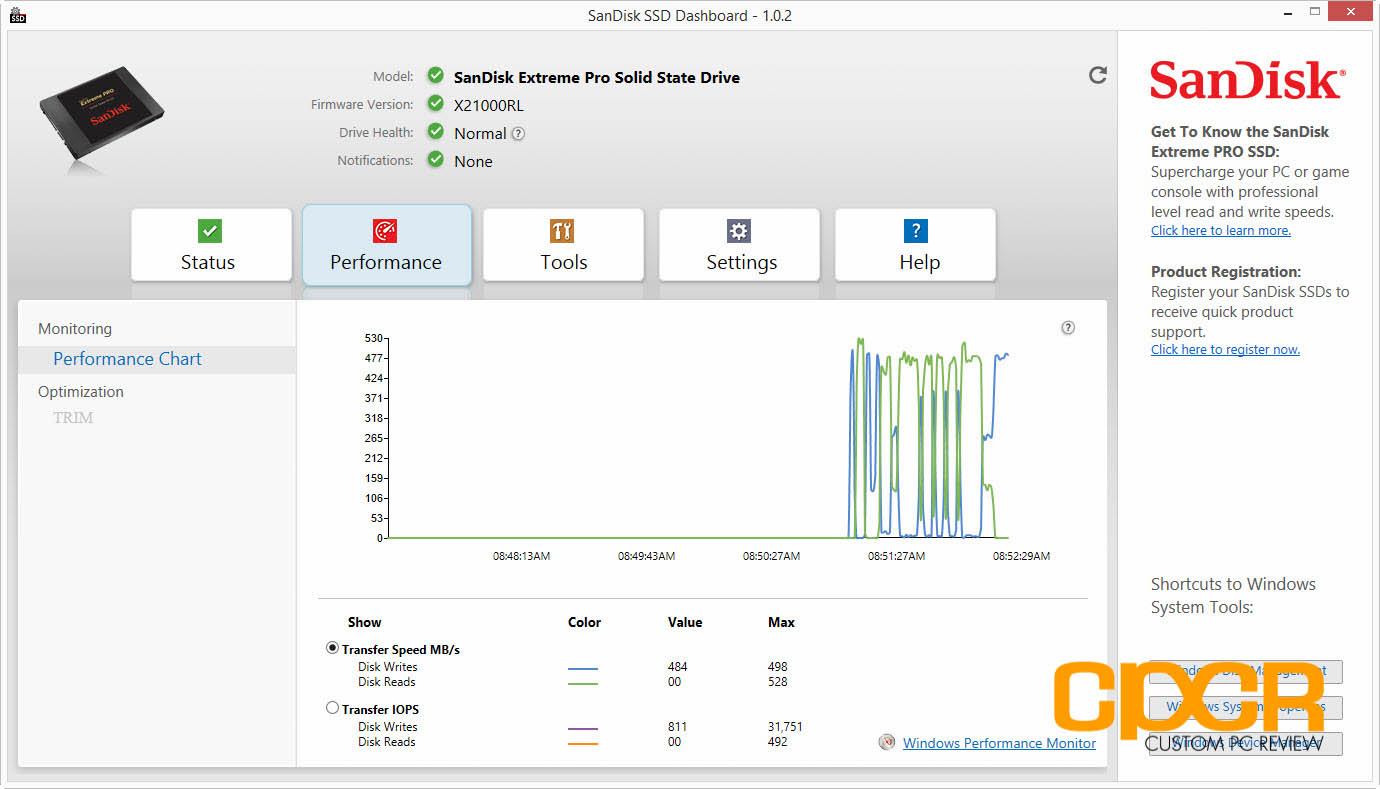Image resolution: width=1380 pixels, height=789 pixels.
Task: Click the Model green check icon
Action: click(435, 76)
